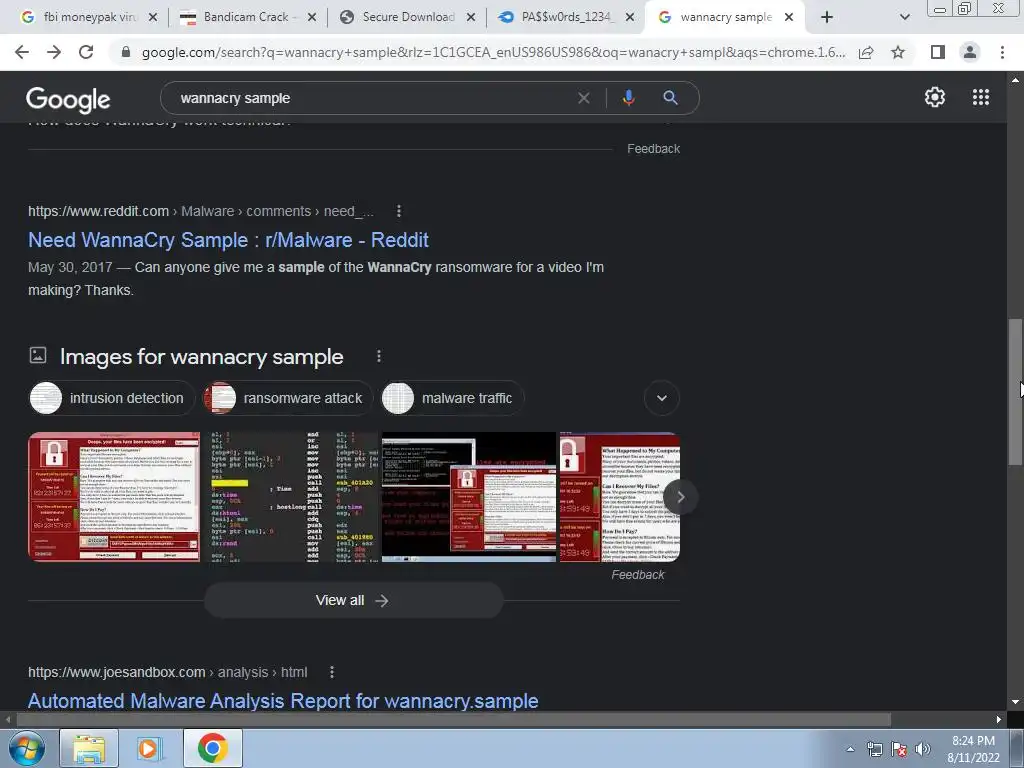Screen dimensions: 1024x768
Task: Close the wannacry sample tab
Action: click(789, 18)
